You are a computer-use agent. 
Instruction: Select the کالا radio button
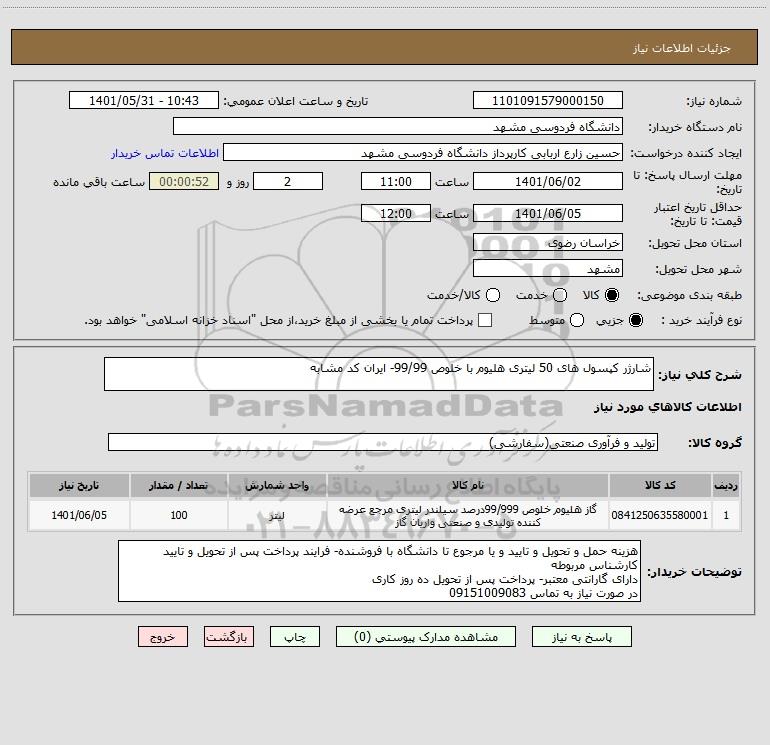click(612, 295)
